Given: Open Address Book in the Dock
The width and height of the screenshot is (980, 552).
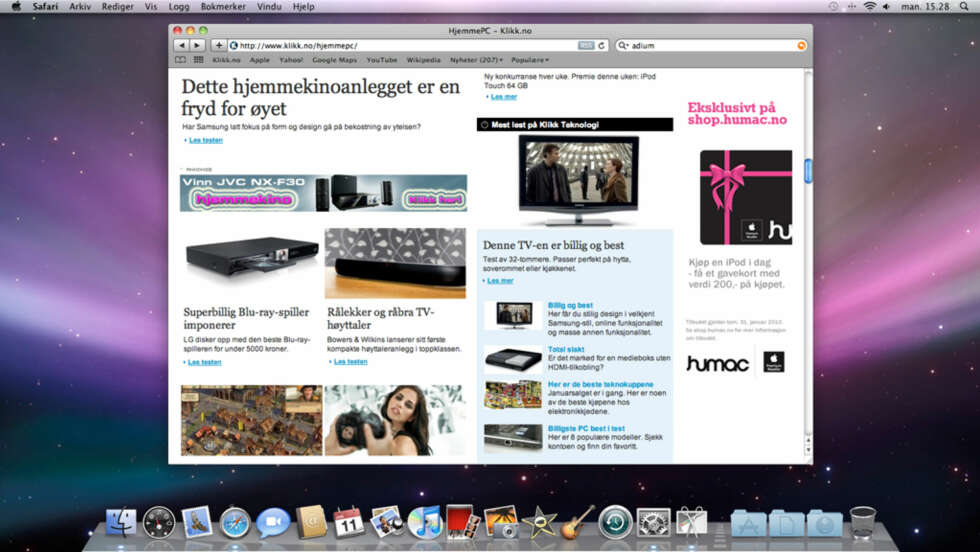Looking at the screenshot, I should 311,522.
